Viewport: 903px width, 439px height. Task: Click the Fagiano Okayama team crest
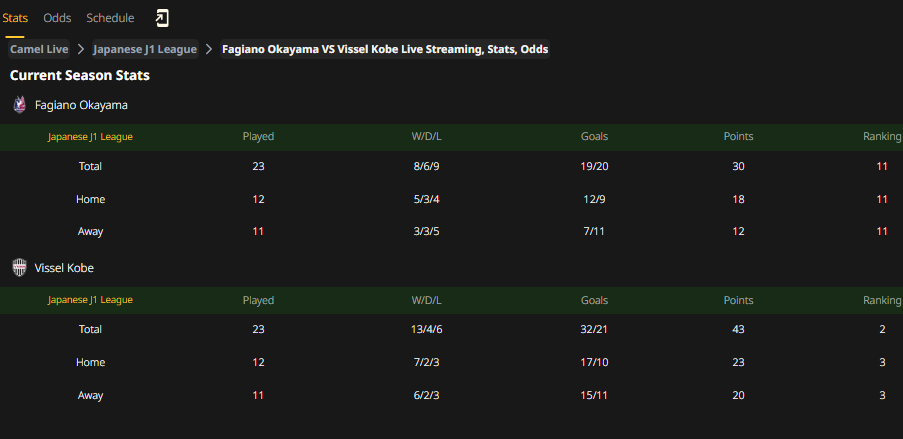(20, 105)
